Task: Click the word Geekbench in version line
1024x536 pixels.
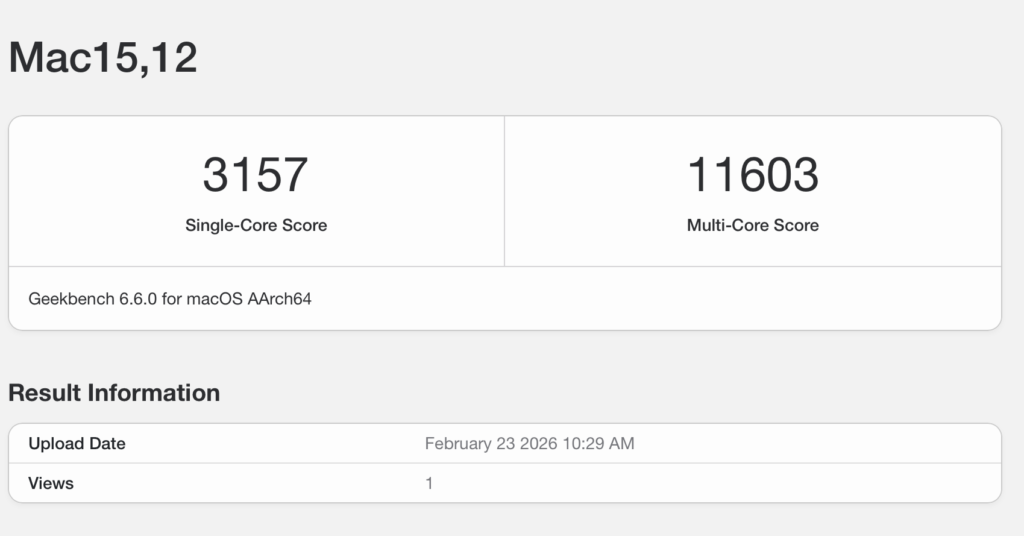Action: [x=68, y=298]
